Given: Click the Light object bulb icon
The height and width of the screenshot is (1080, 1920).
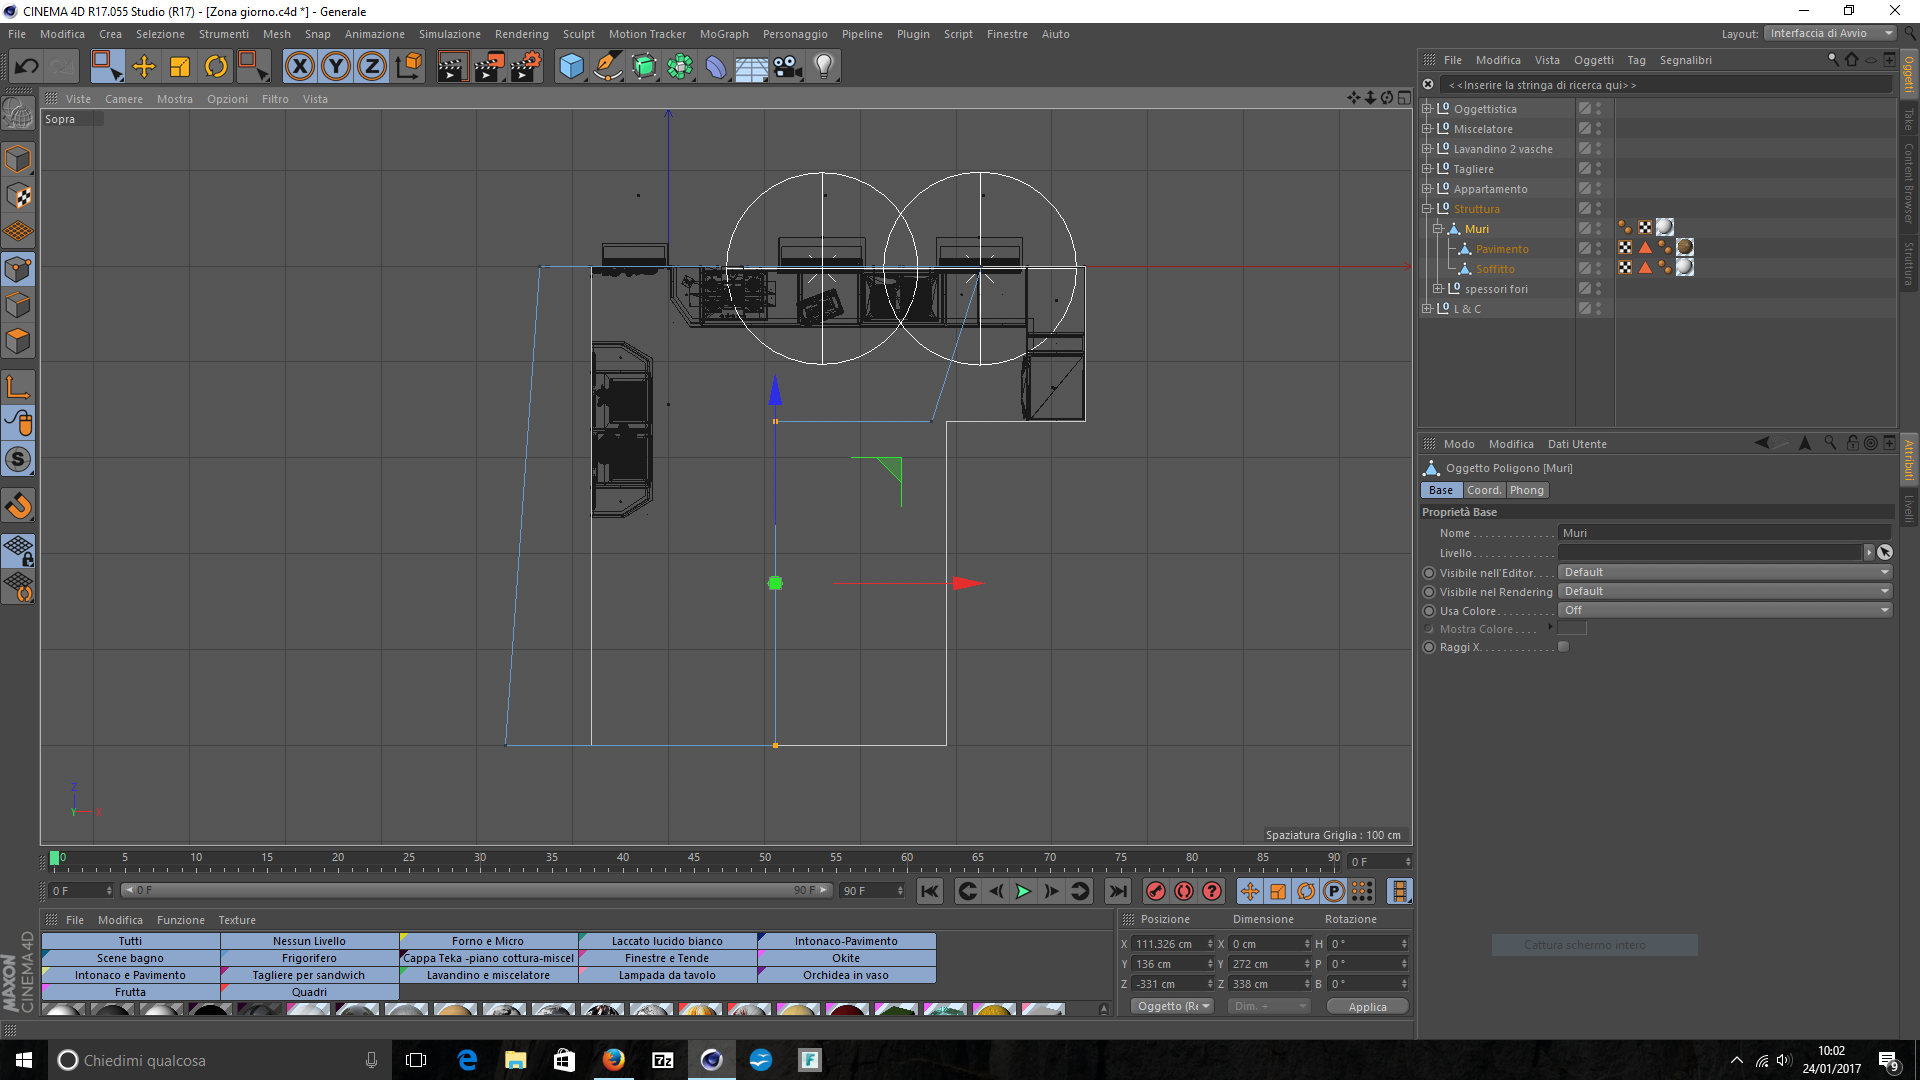Looking at the screenshot, I should click(x=823, y=67).
